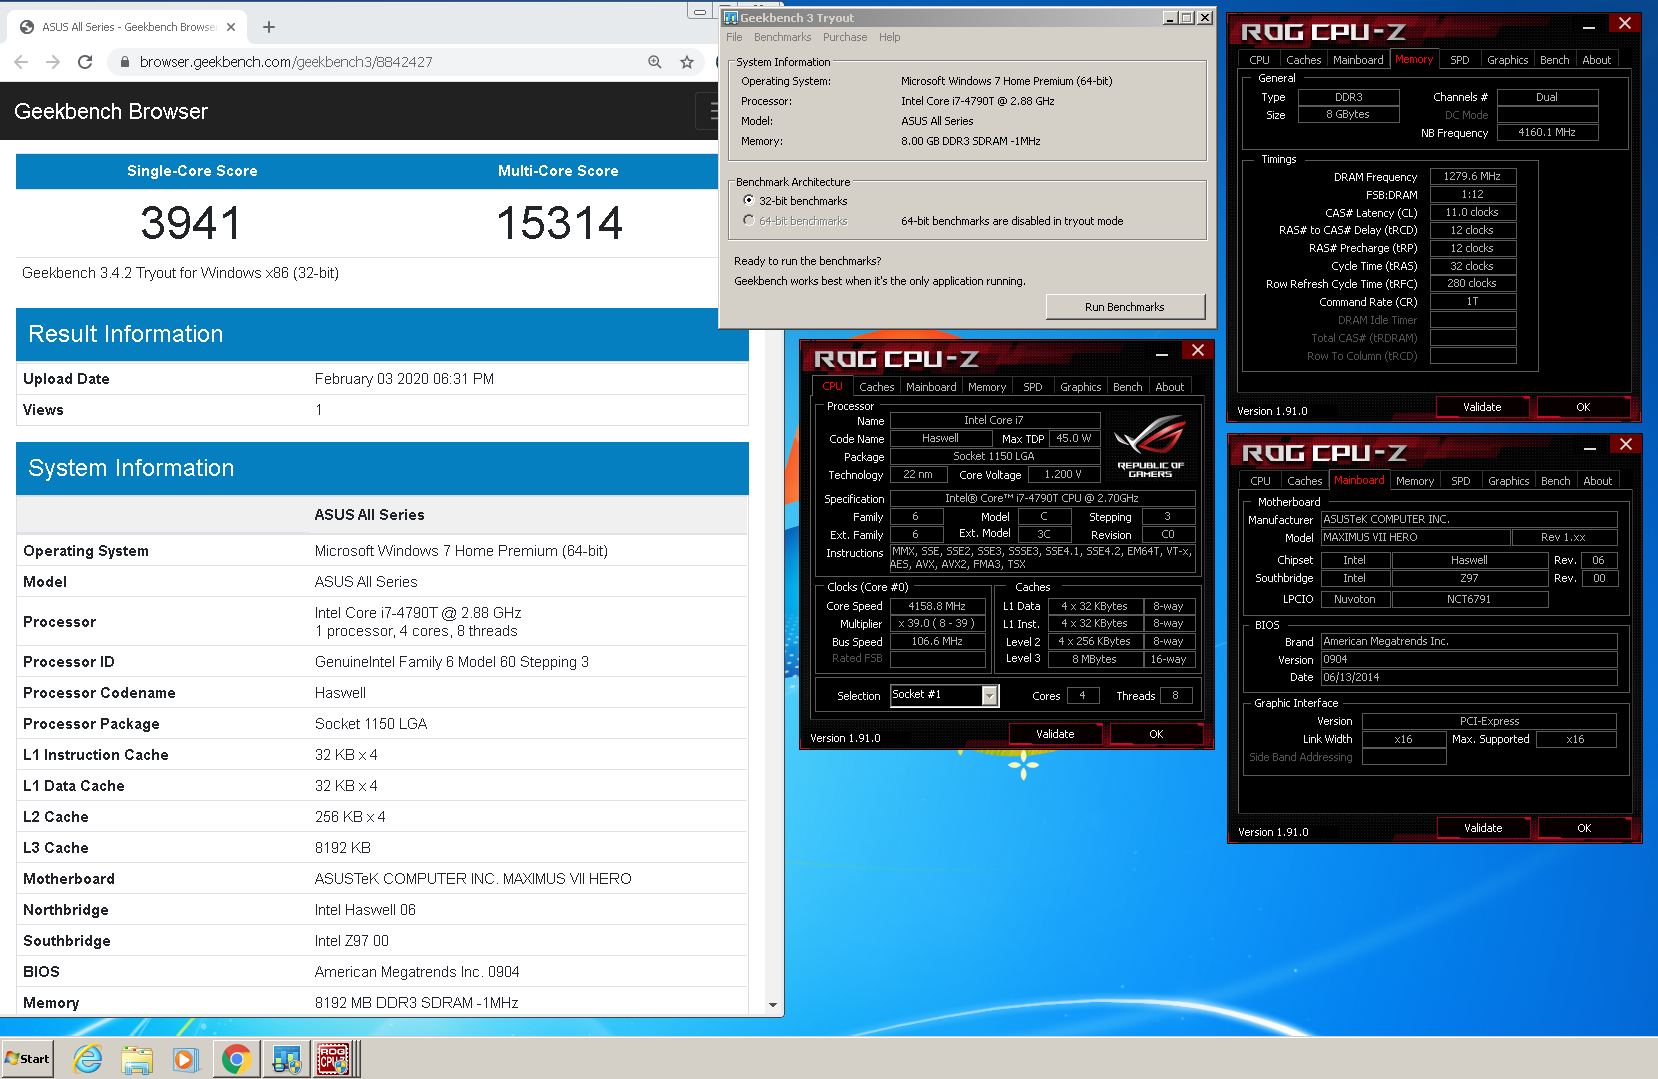Image resolution: width=1658 pixels, height=1079 pixels.
Task: Open the Geekbench Help menu
Action: click(889, 38)
